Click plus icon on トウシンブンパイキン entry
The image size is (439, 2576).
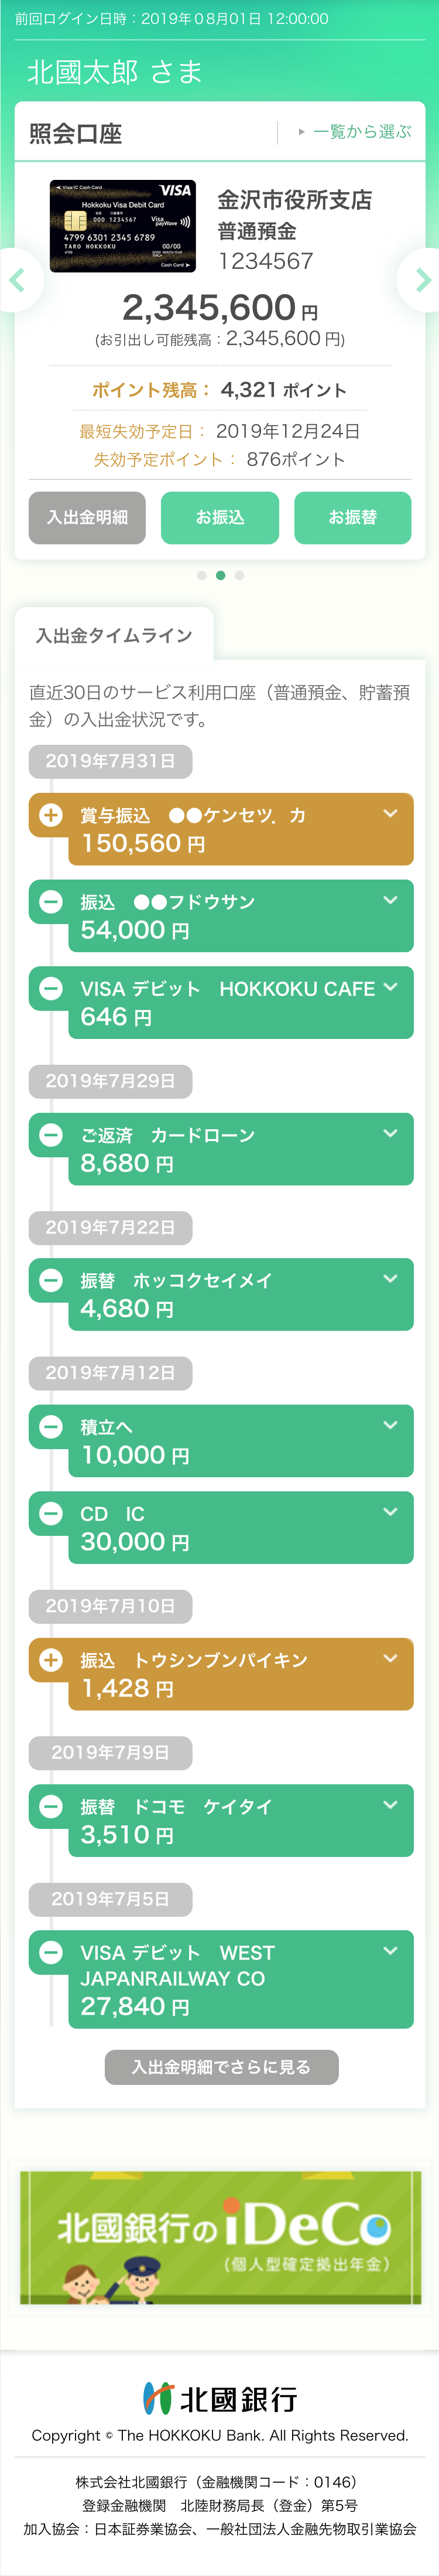pyautogui.click(x=50, y=1660)
